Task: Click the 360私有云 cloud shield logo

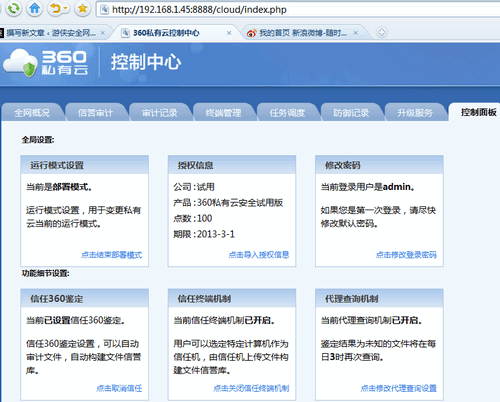Action: coord(46,63)
